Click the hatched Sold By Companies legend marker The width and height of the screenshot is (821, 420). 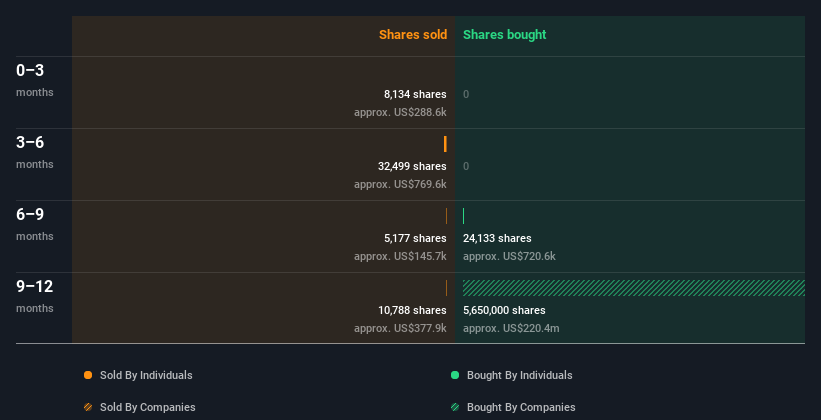(88, 407)
